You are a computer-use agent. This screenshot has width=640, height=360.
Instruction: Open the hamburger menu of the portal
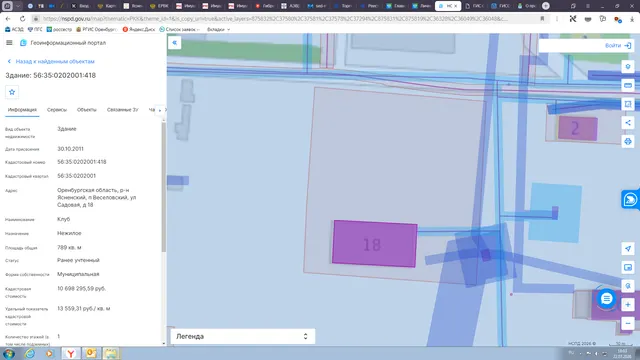[9, 42]
